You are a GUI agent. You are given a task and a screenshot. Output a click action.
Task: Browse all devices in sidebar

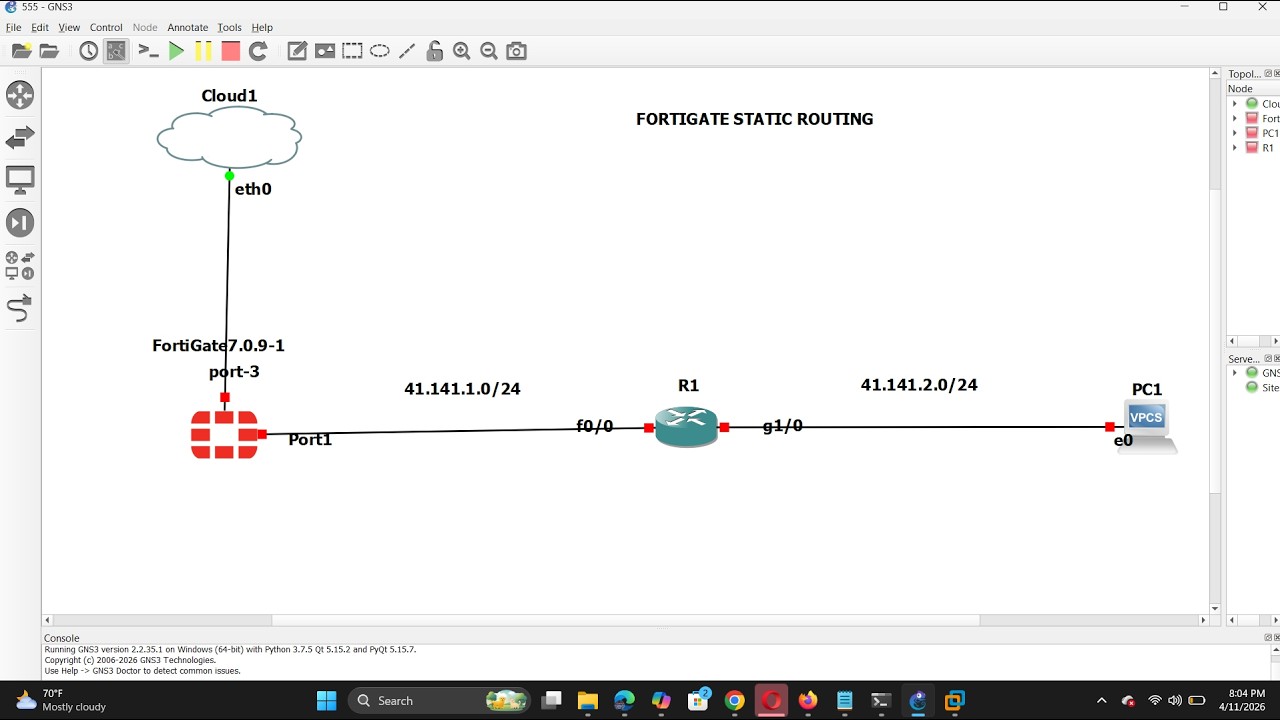click(x=20, y=265)
